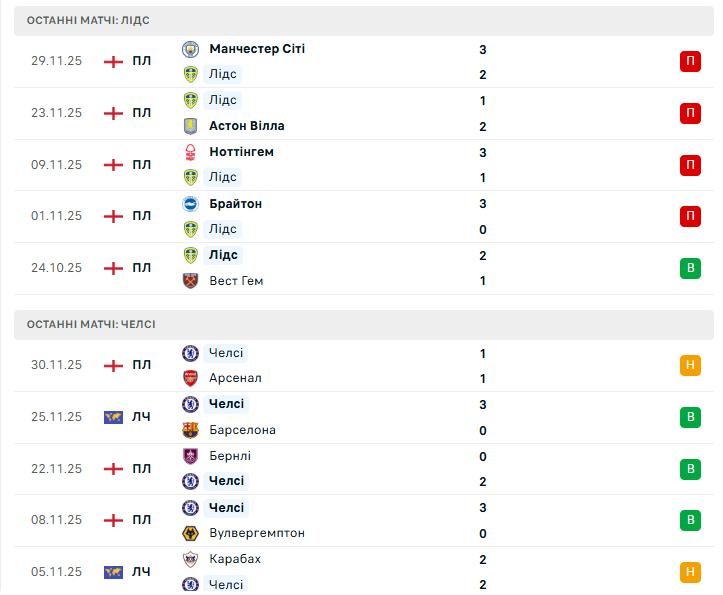Click the orange draw badge for 30.11.25
This screenshot has width=723, height=595.
point(690,365)
